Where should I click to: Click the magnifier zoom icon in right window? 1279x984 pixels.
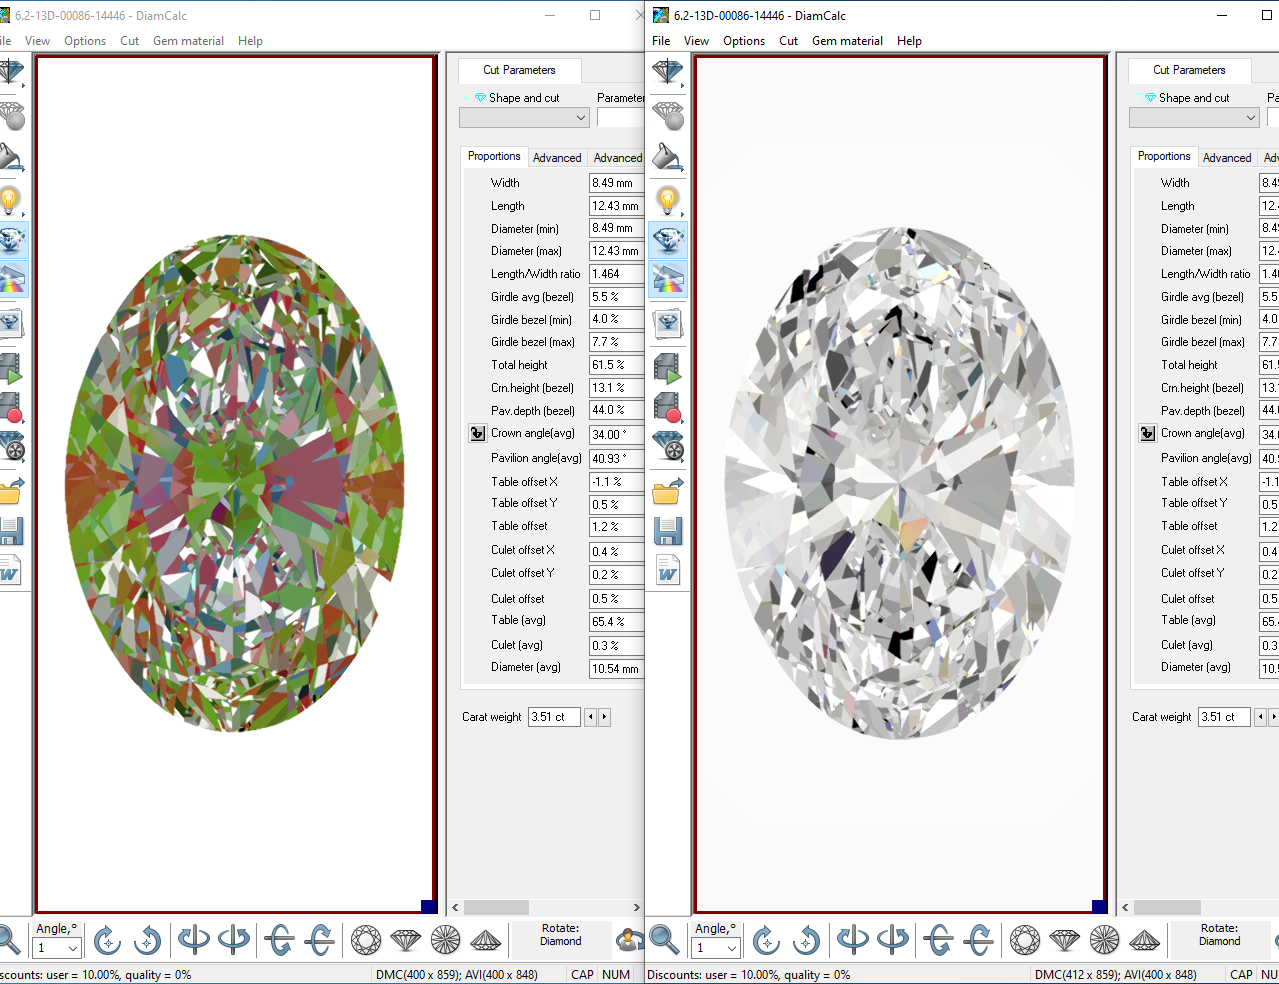click(663, 940)
